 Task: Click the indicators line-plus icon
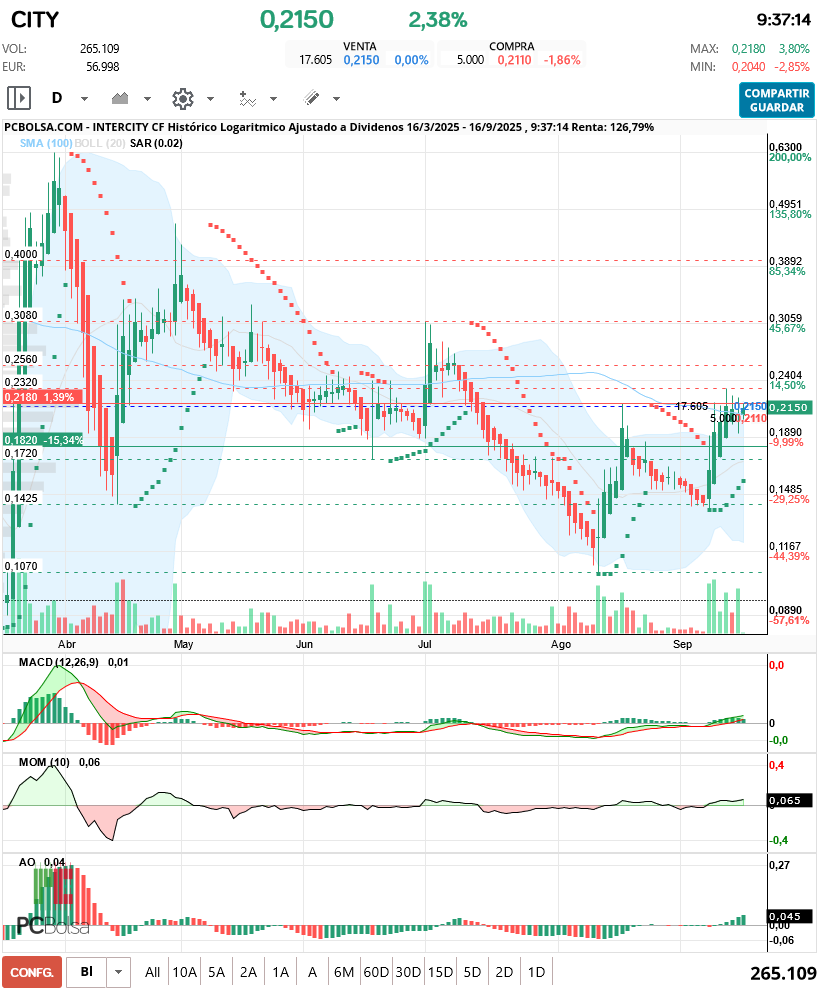[247, 98]
